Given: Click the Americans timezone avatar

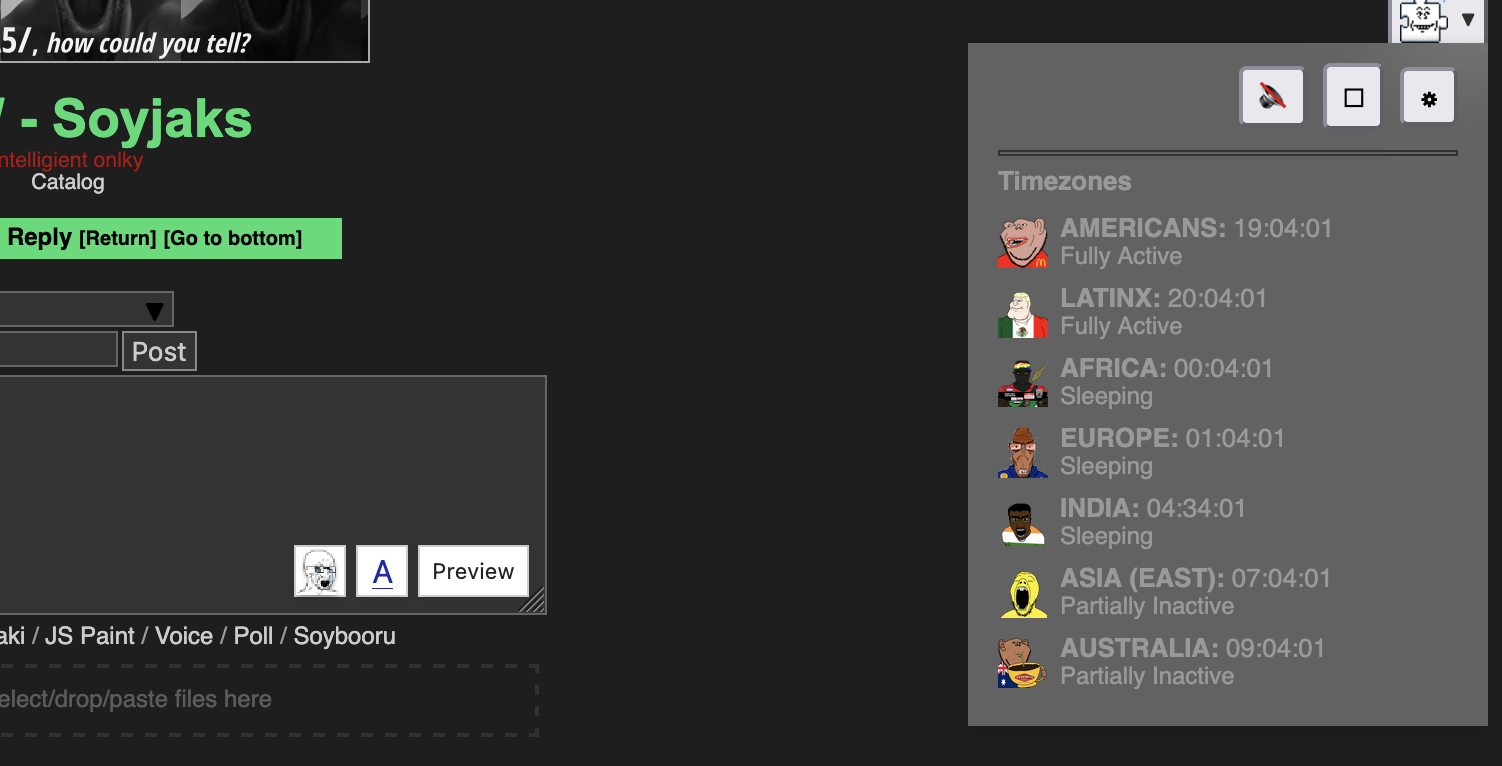Looking at the screenshot, I should (x=1022, y=242).
